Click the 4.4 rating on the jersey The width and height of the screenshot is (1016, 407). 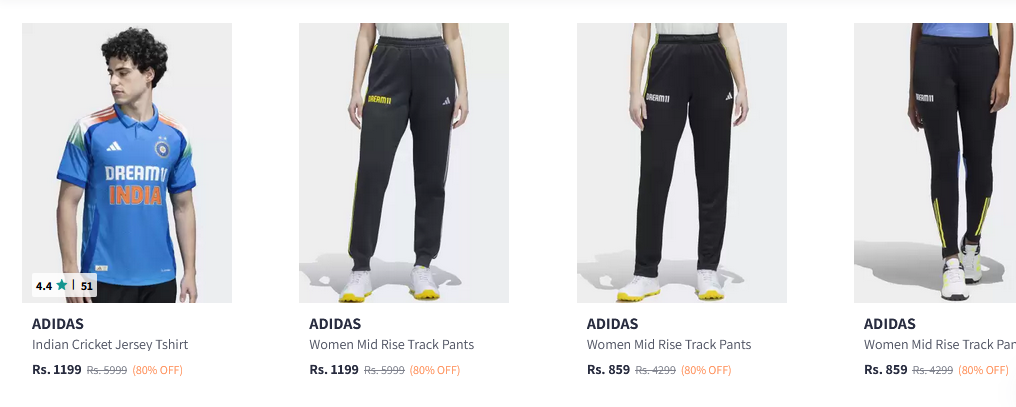[x=44, y=286]
